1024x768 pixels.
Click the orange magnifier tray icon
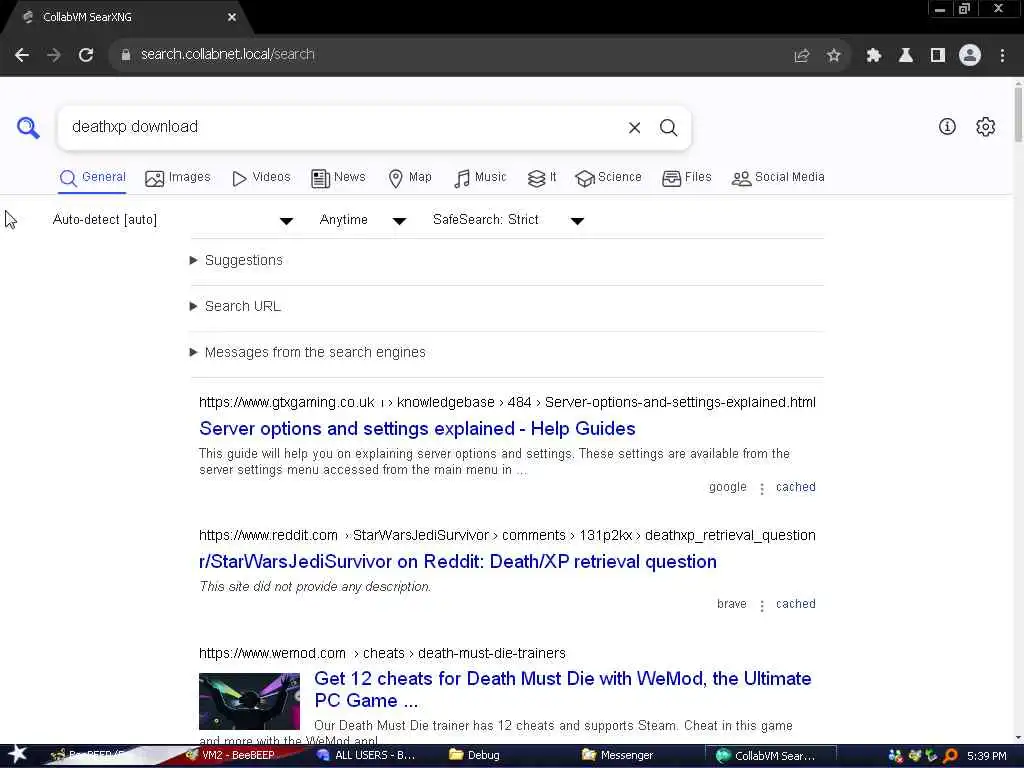pyautogui.click(x=950, y=756)
